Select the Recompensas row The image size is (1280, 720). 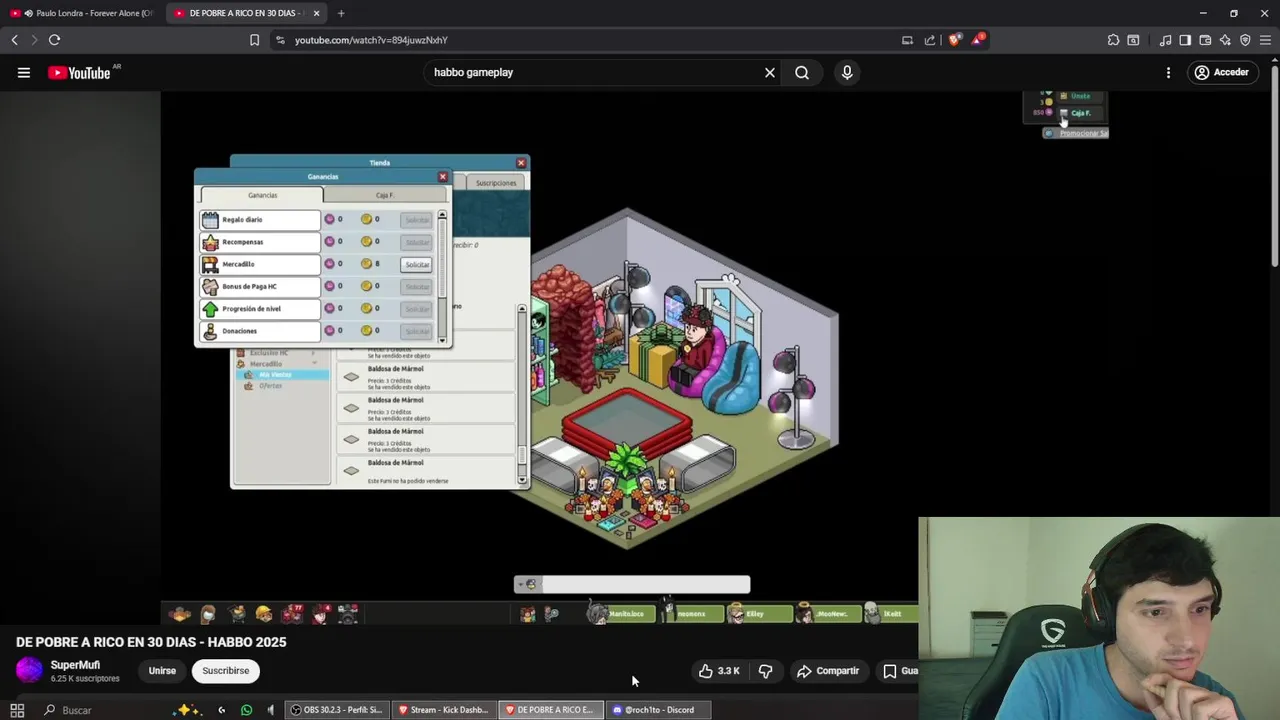point(260,242)
